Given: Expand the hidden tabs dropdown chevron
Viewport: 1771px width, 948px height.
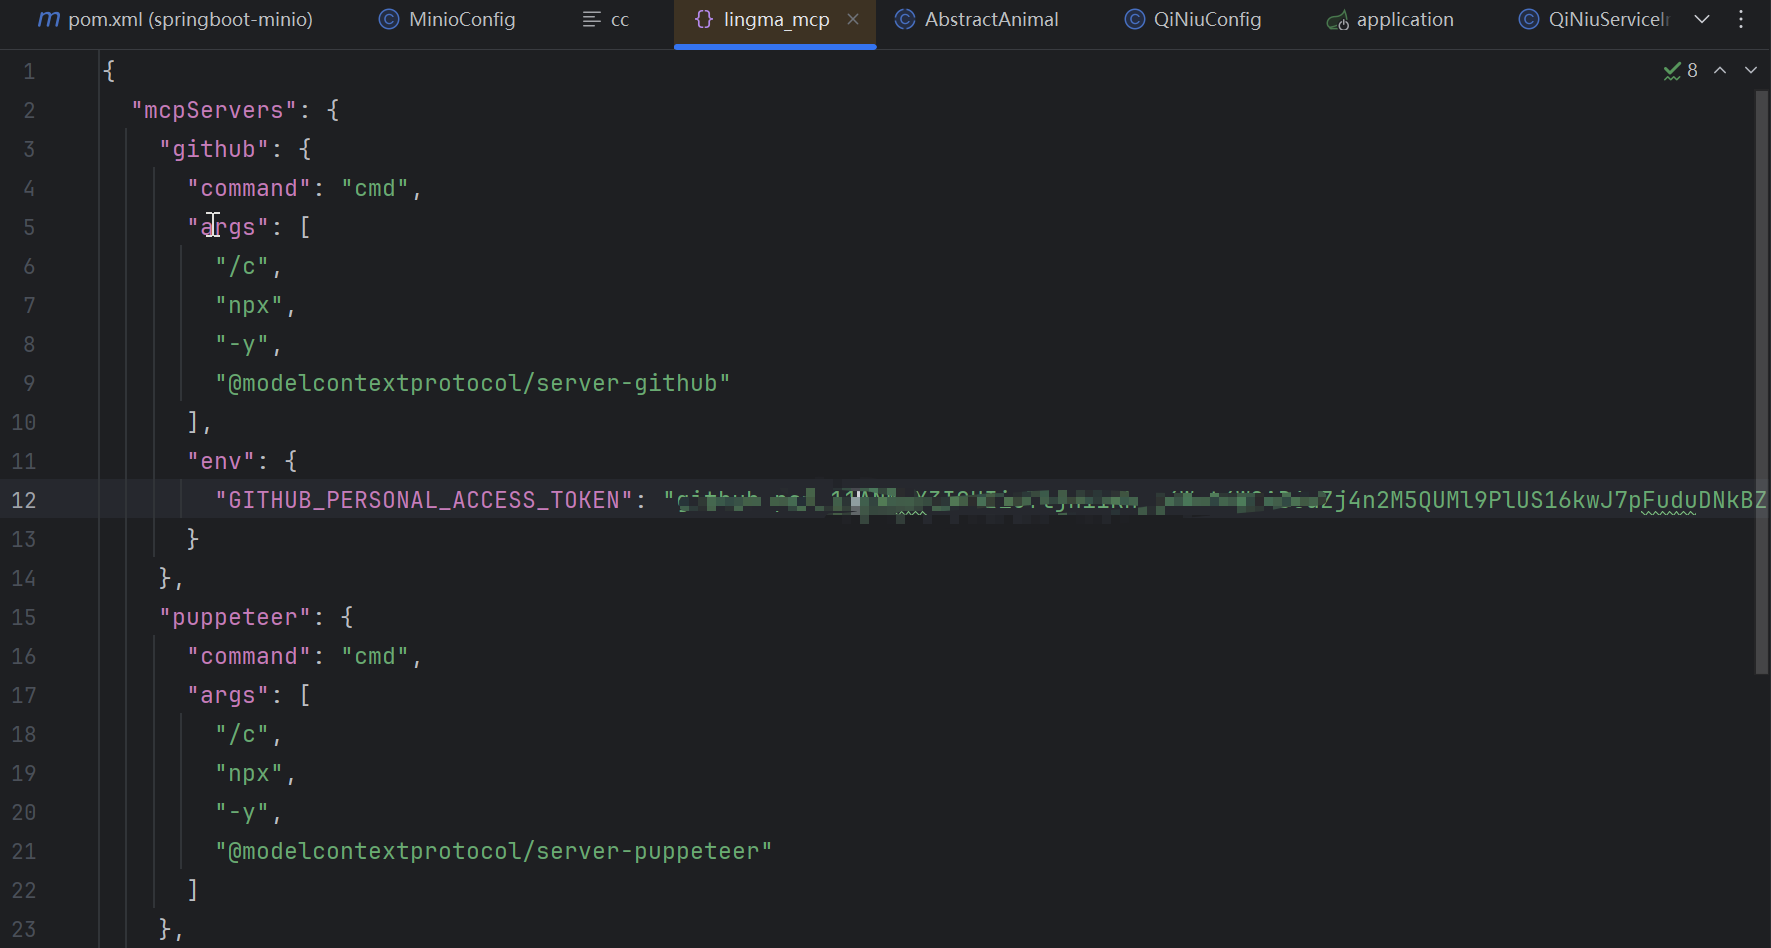Looking at the screenshot, I should pyautogui.click(x=1702, y=19).
